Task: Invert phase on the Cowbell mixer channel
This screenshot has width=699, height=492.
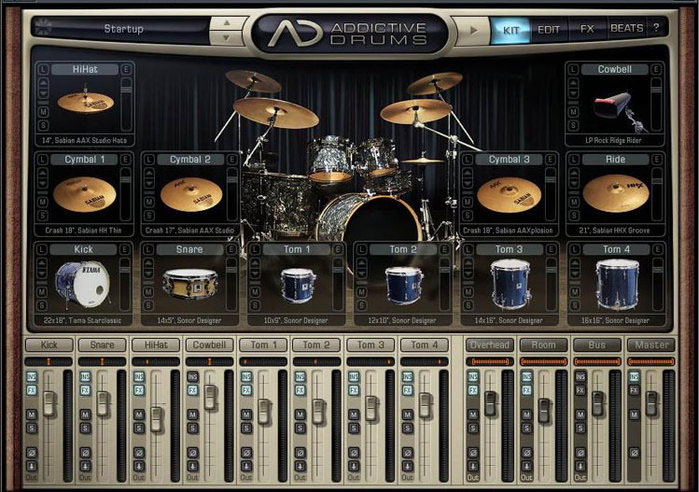Action: pos(193,453)
